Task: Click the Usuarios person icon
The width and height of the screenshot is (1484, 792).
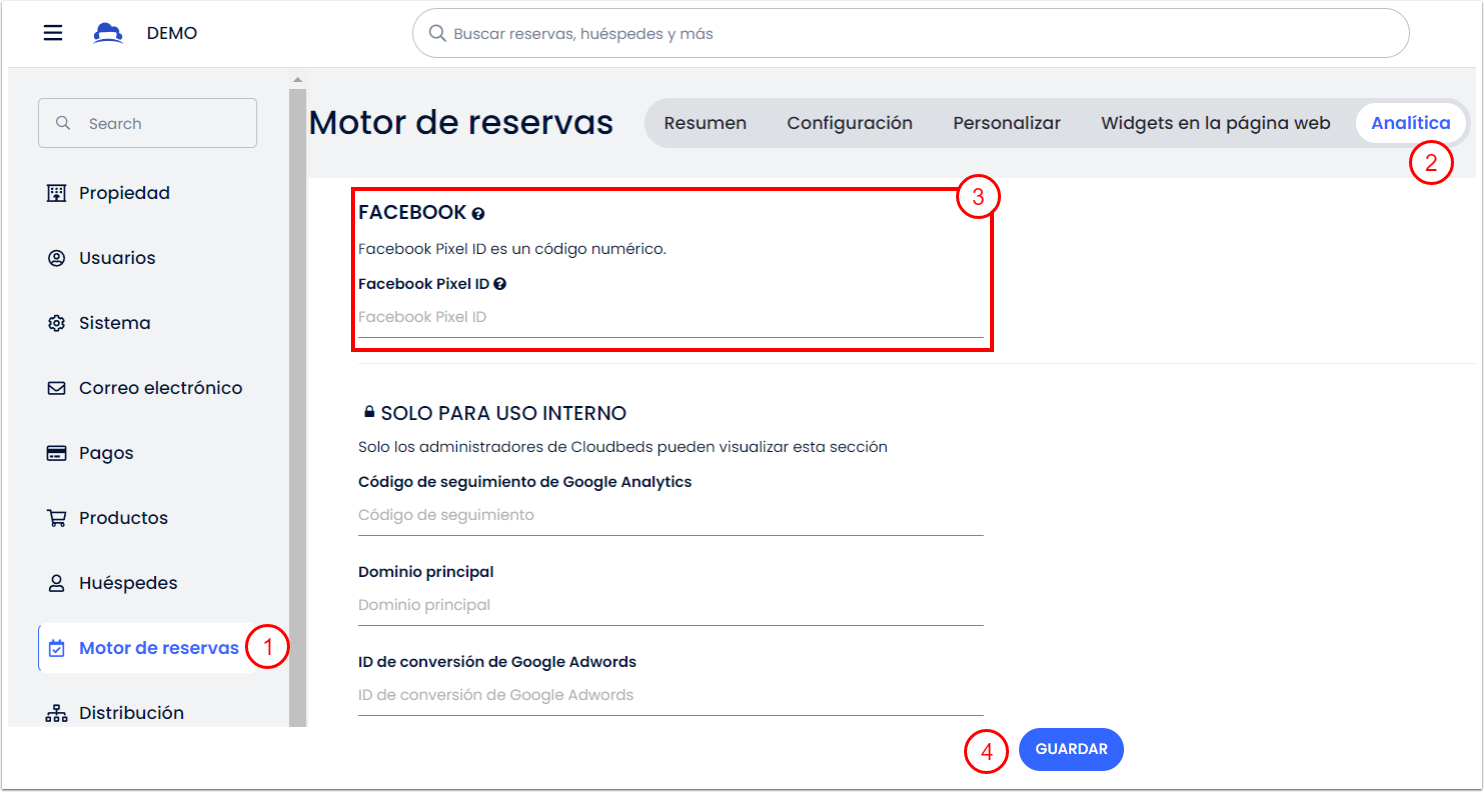Action: click(x=56, y=258)
